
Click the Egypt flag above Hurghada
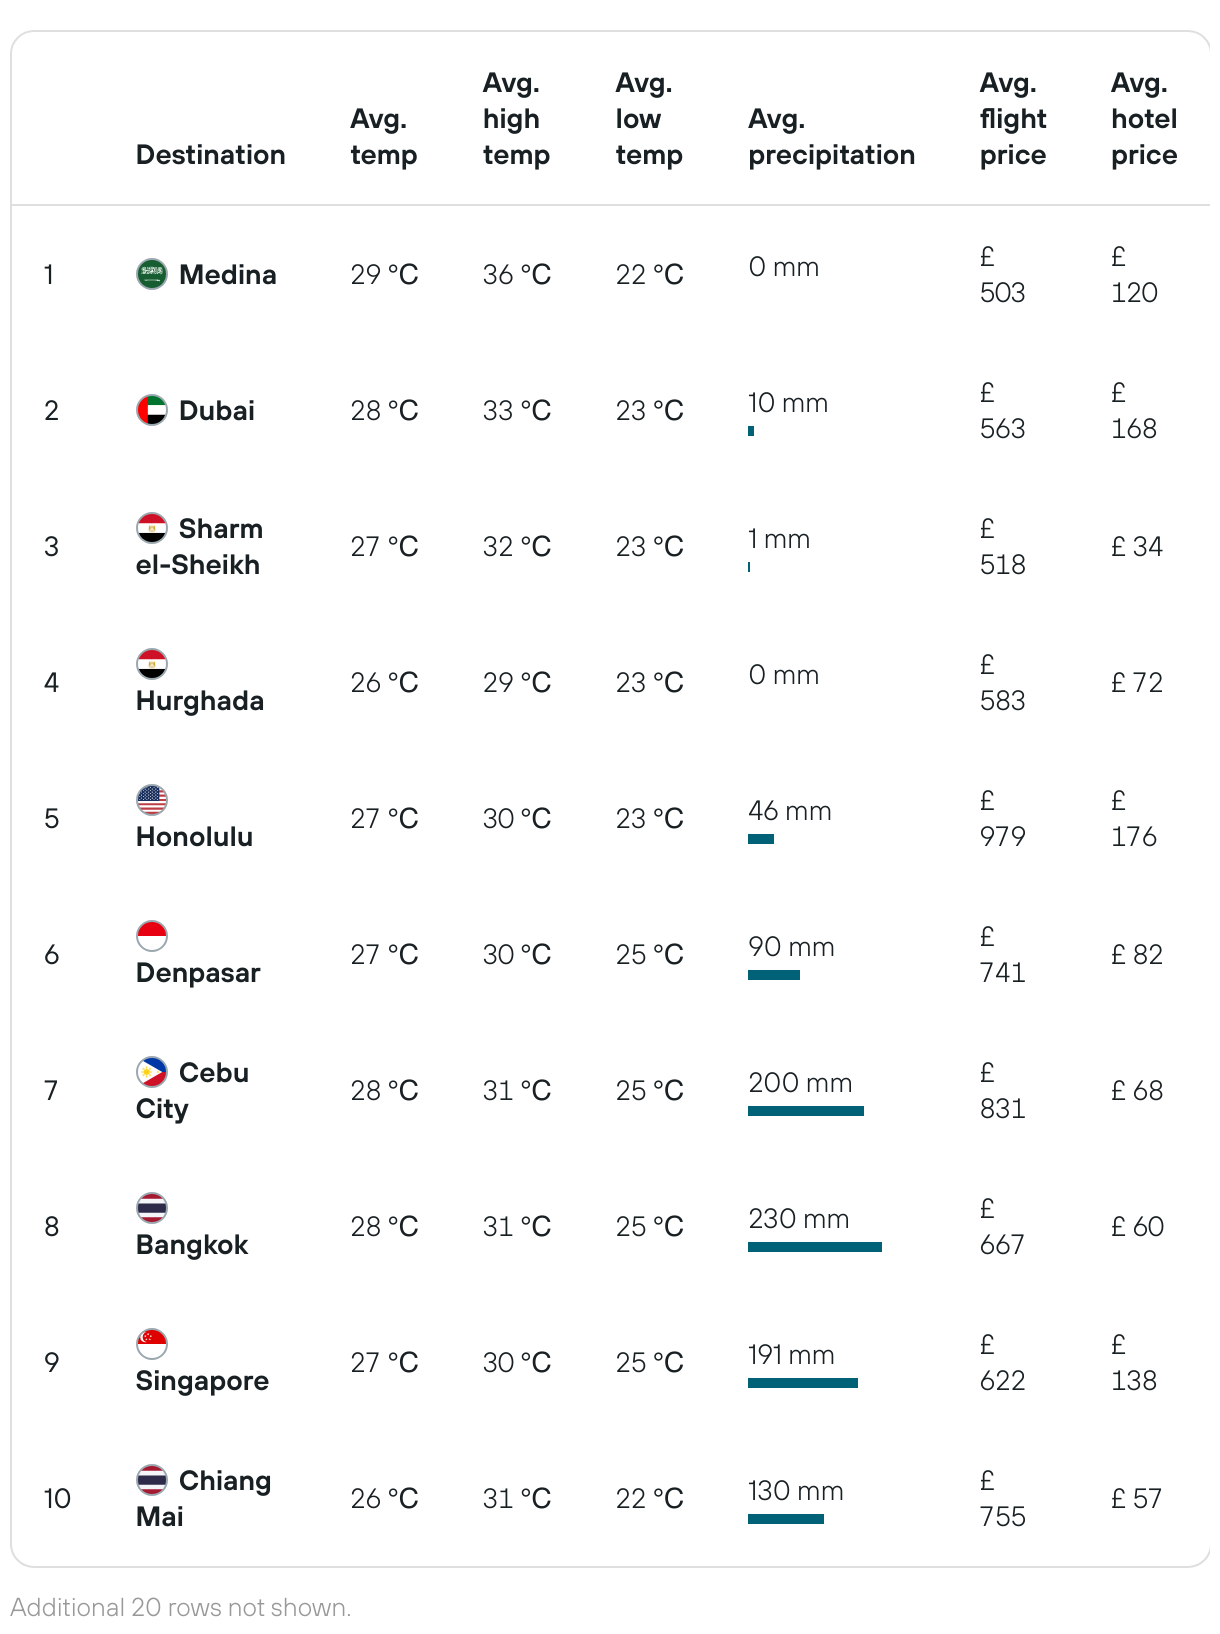(152, 664)
